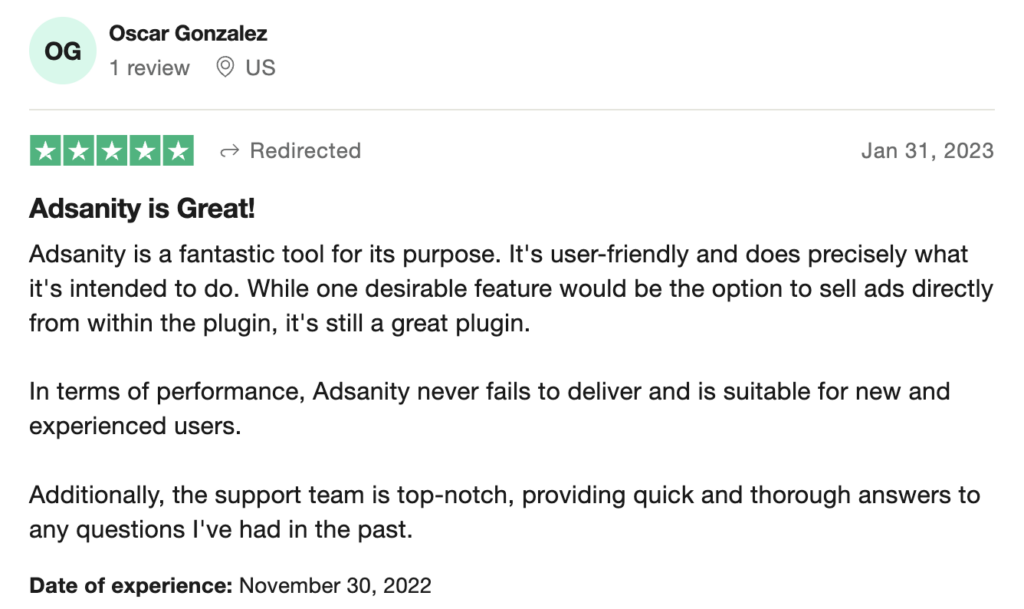
Task: Click the Date of experience label
Action: 131,586
